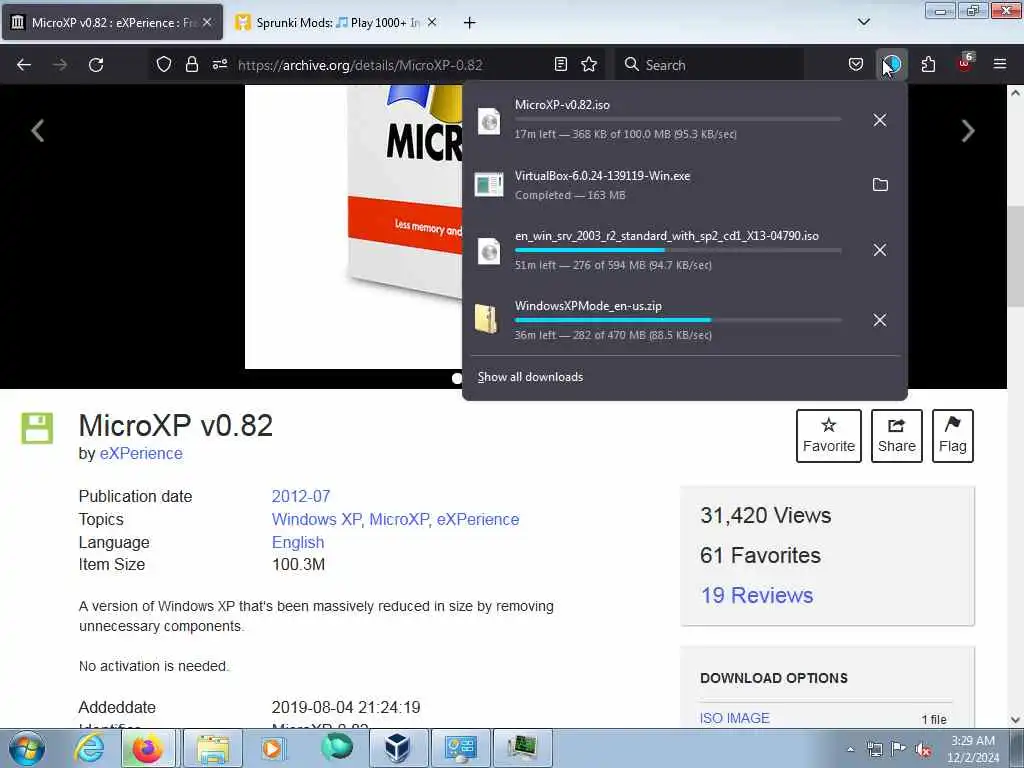This screenshot has height=768, width=1024.
Task: Close the Sprunki Mods tab
Action: pos(432,22)
